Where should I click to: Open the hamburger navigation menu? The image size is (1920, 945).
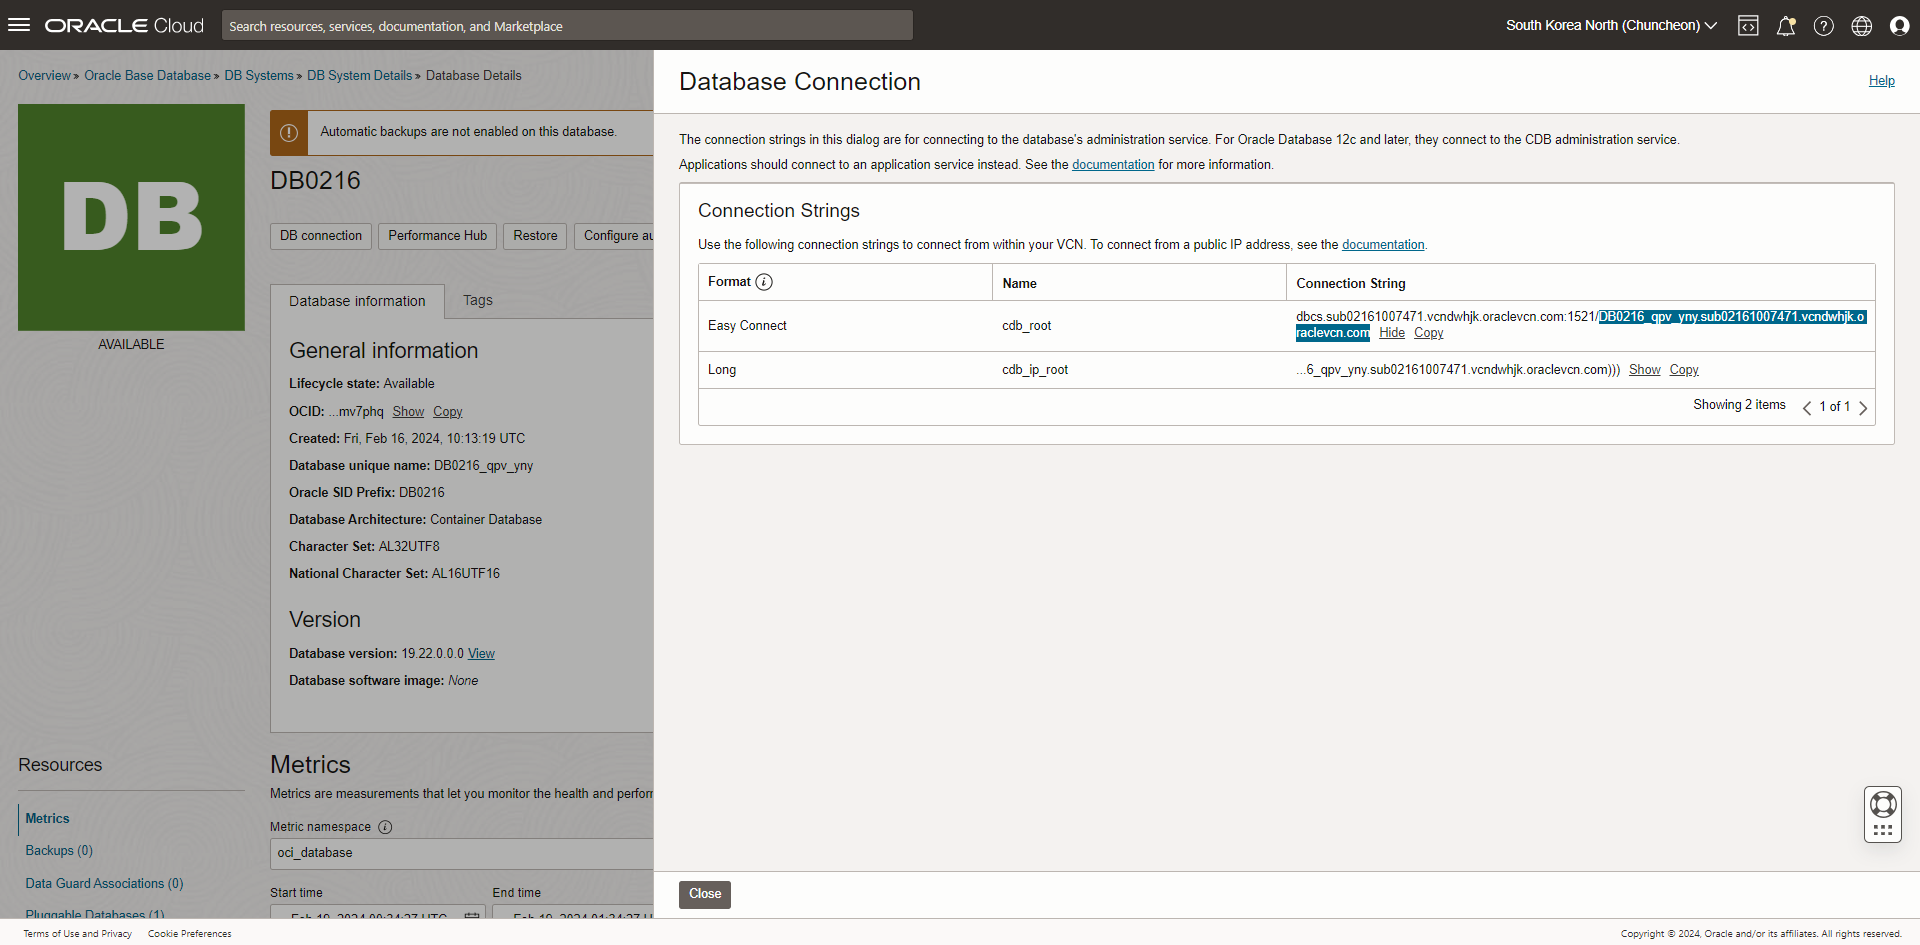[x=19, y=25]
